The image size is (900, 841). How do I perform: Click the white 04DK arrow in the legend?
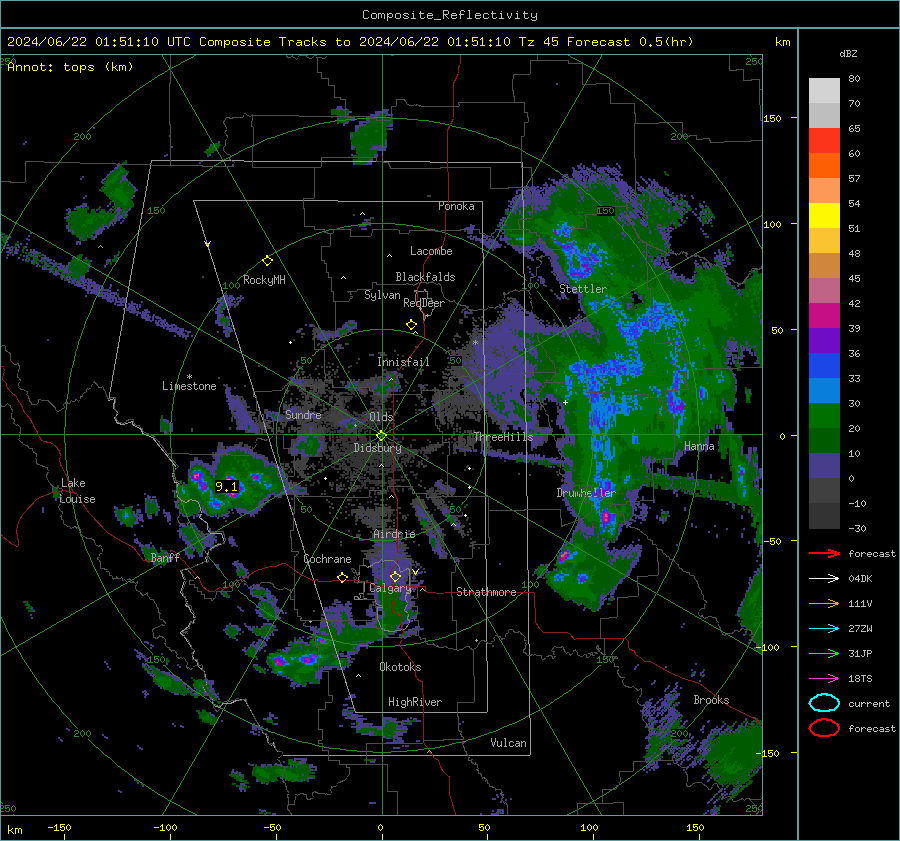point(824,578)
